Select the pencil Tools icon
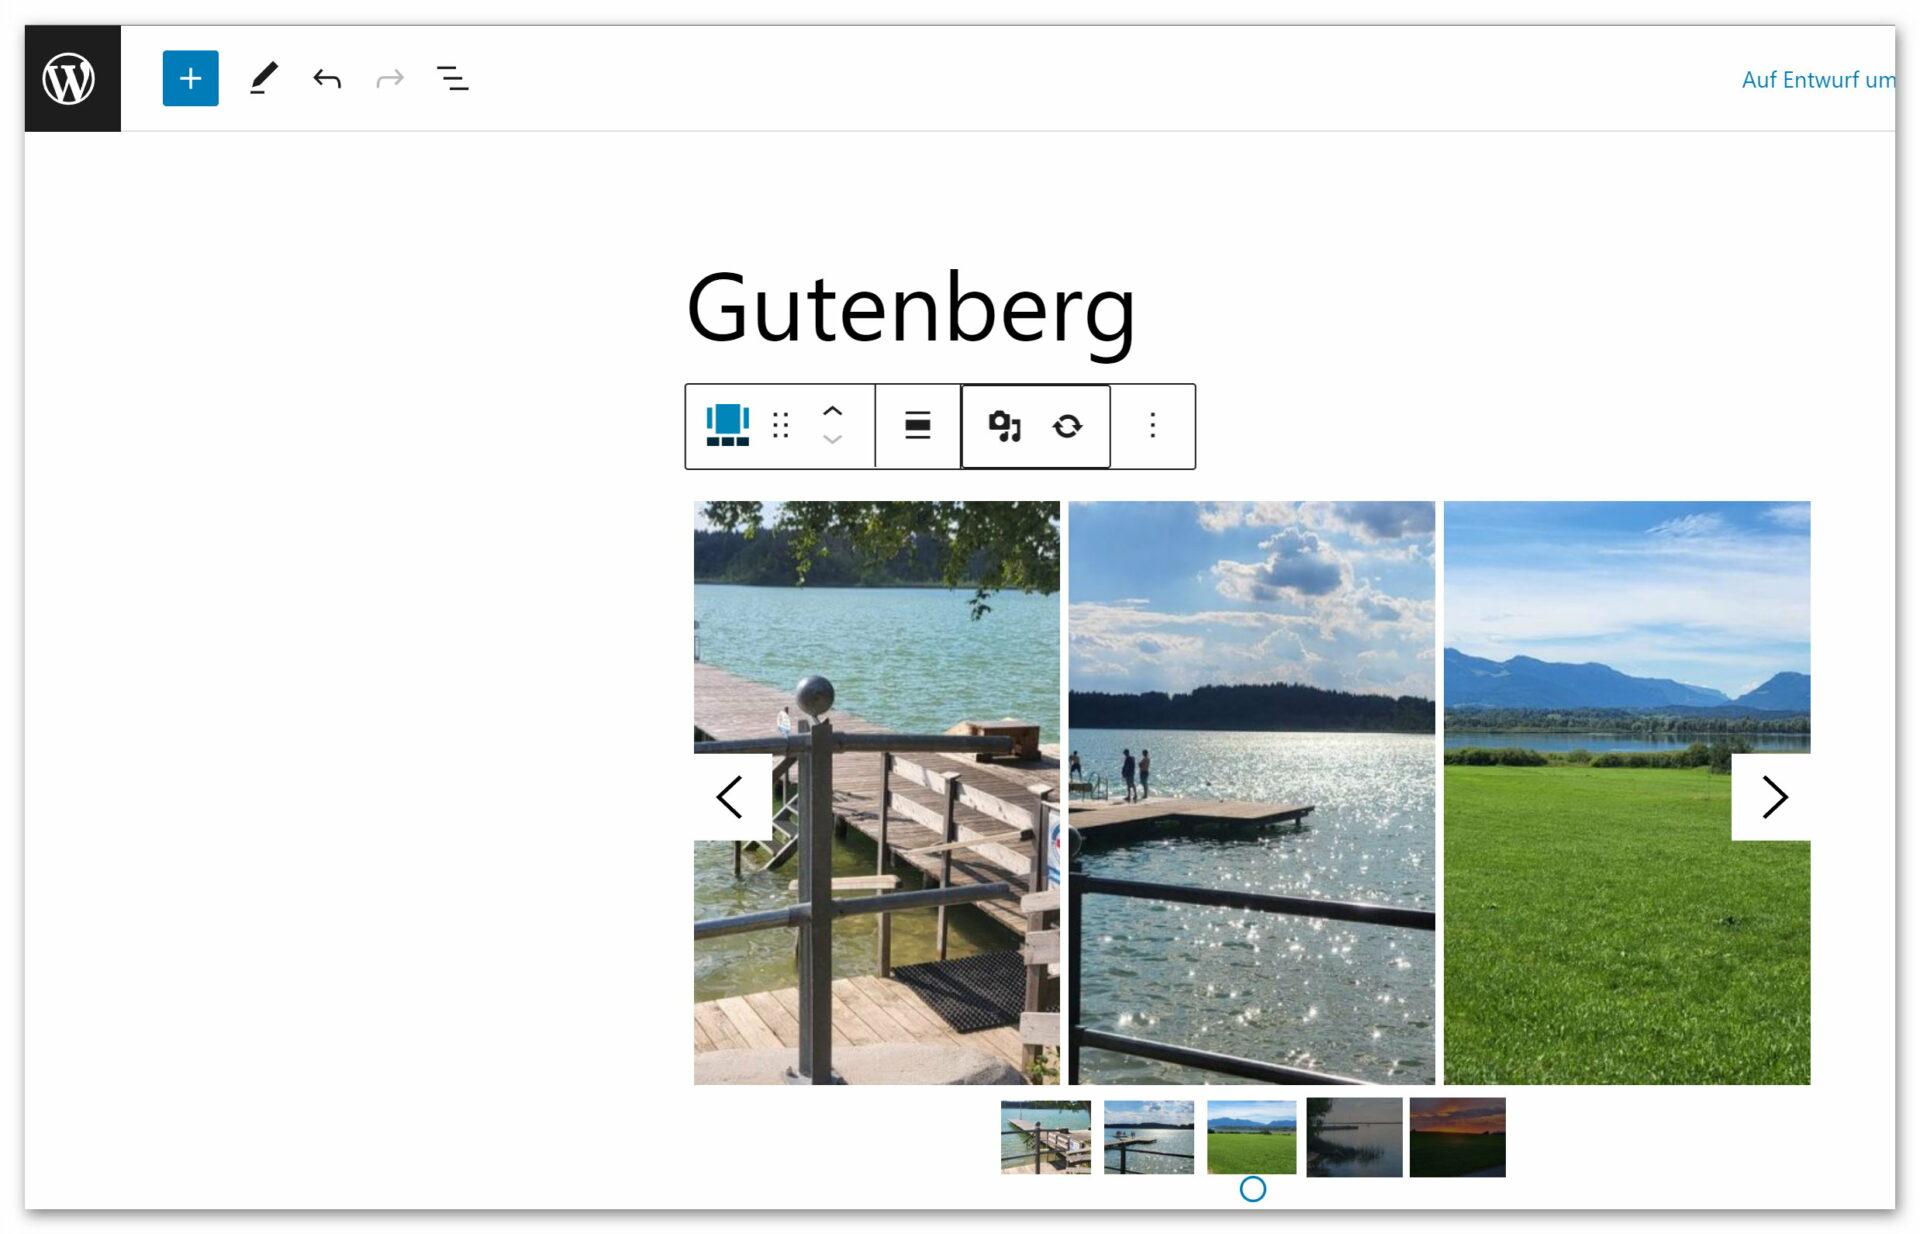 (x=263, y=78)
